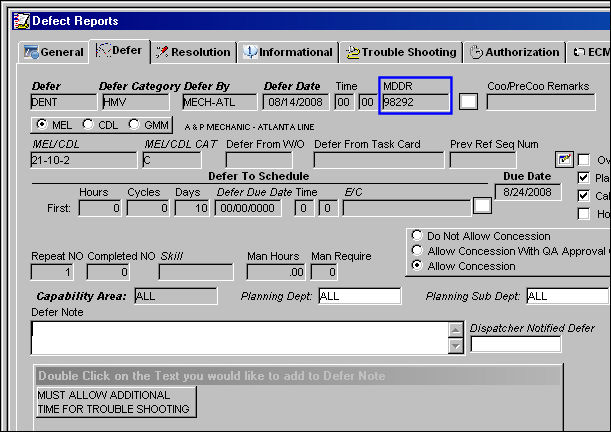Choose Do Not Allow Concession option
This screenshot has width=611, height=432.
click(x=417, y=235)
